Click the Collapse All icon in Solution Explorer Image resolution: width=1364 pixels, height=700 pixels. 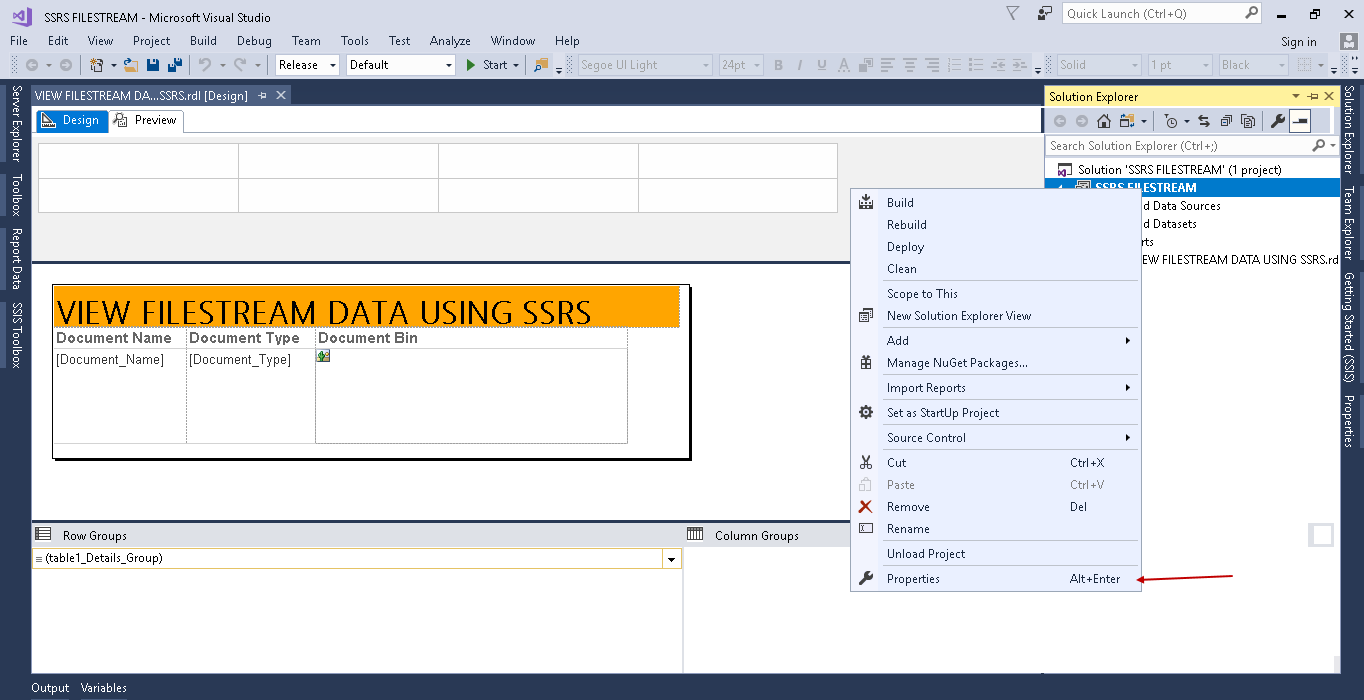click(x=1226, y=121)
